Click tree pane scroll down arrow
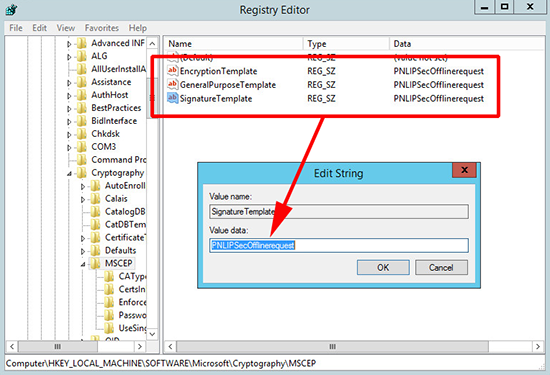 152,334
